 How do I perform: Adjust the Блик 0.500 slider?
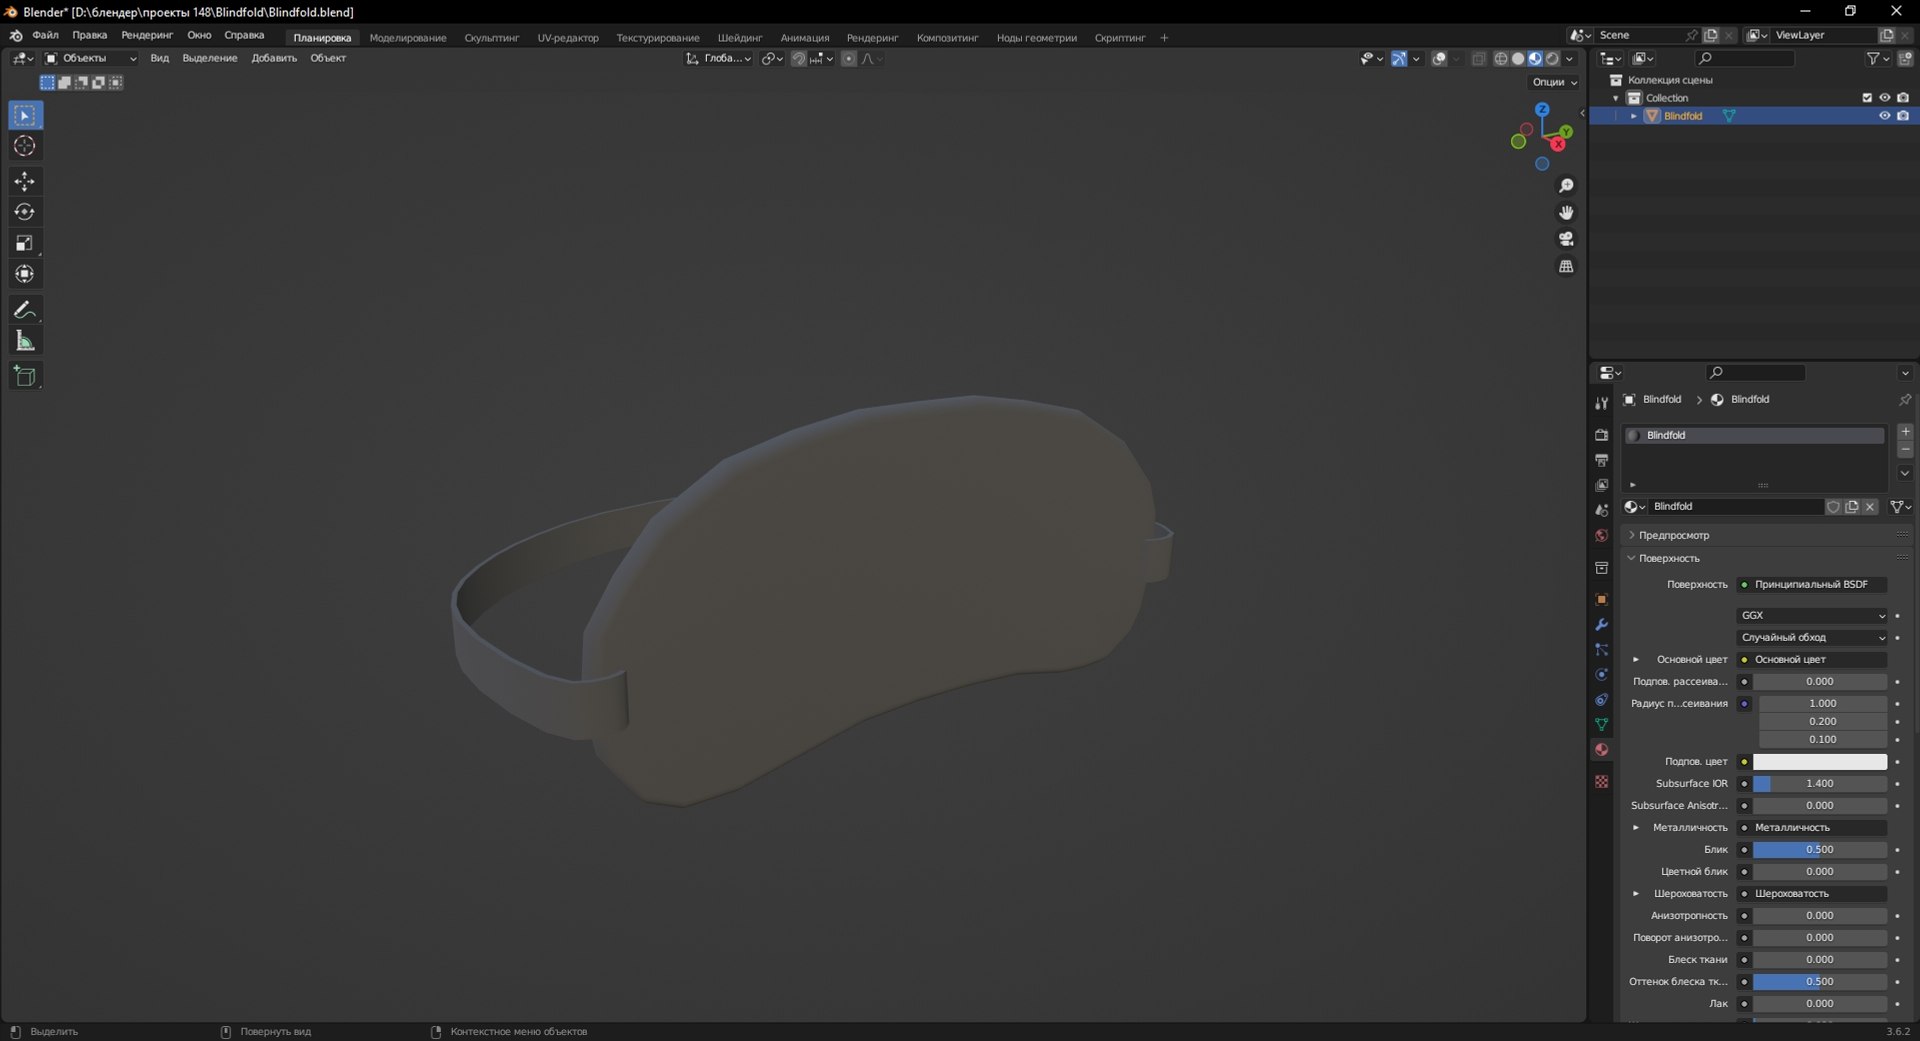1820,850
